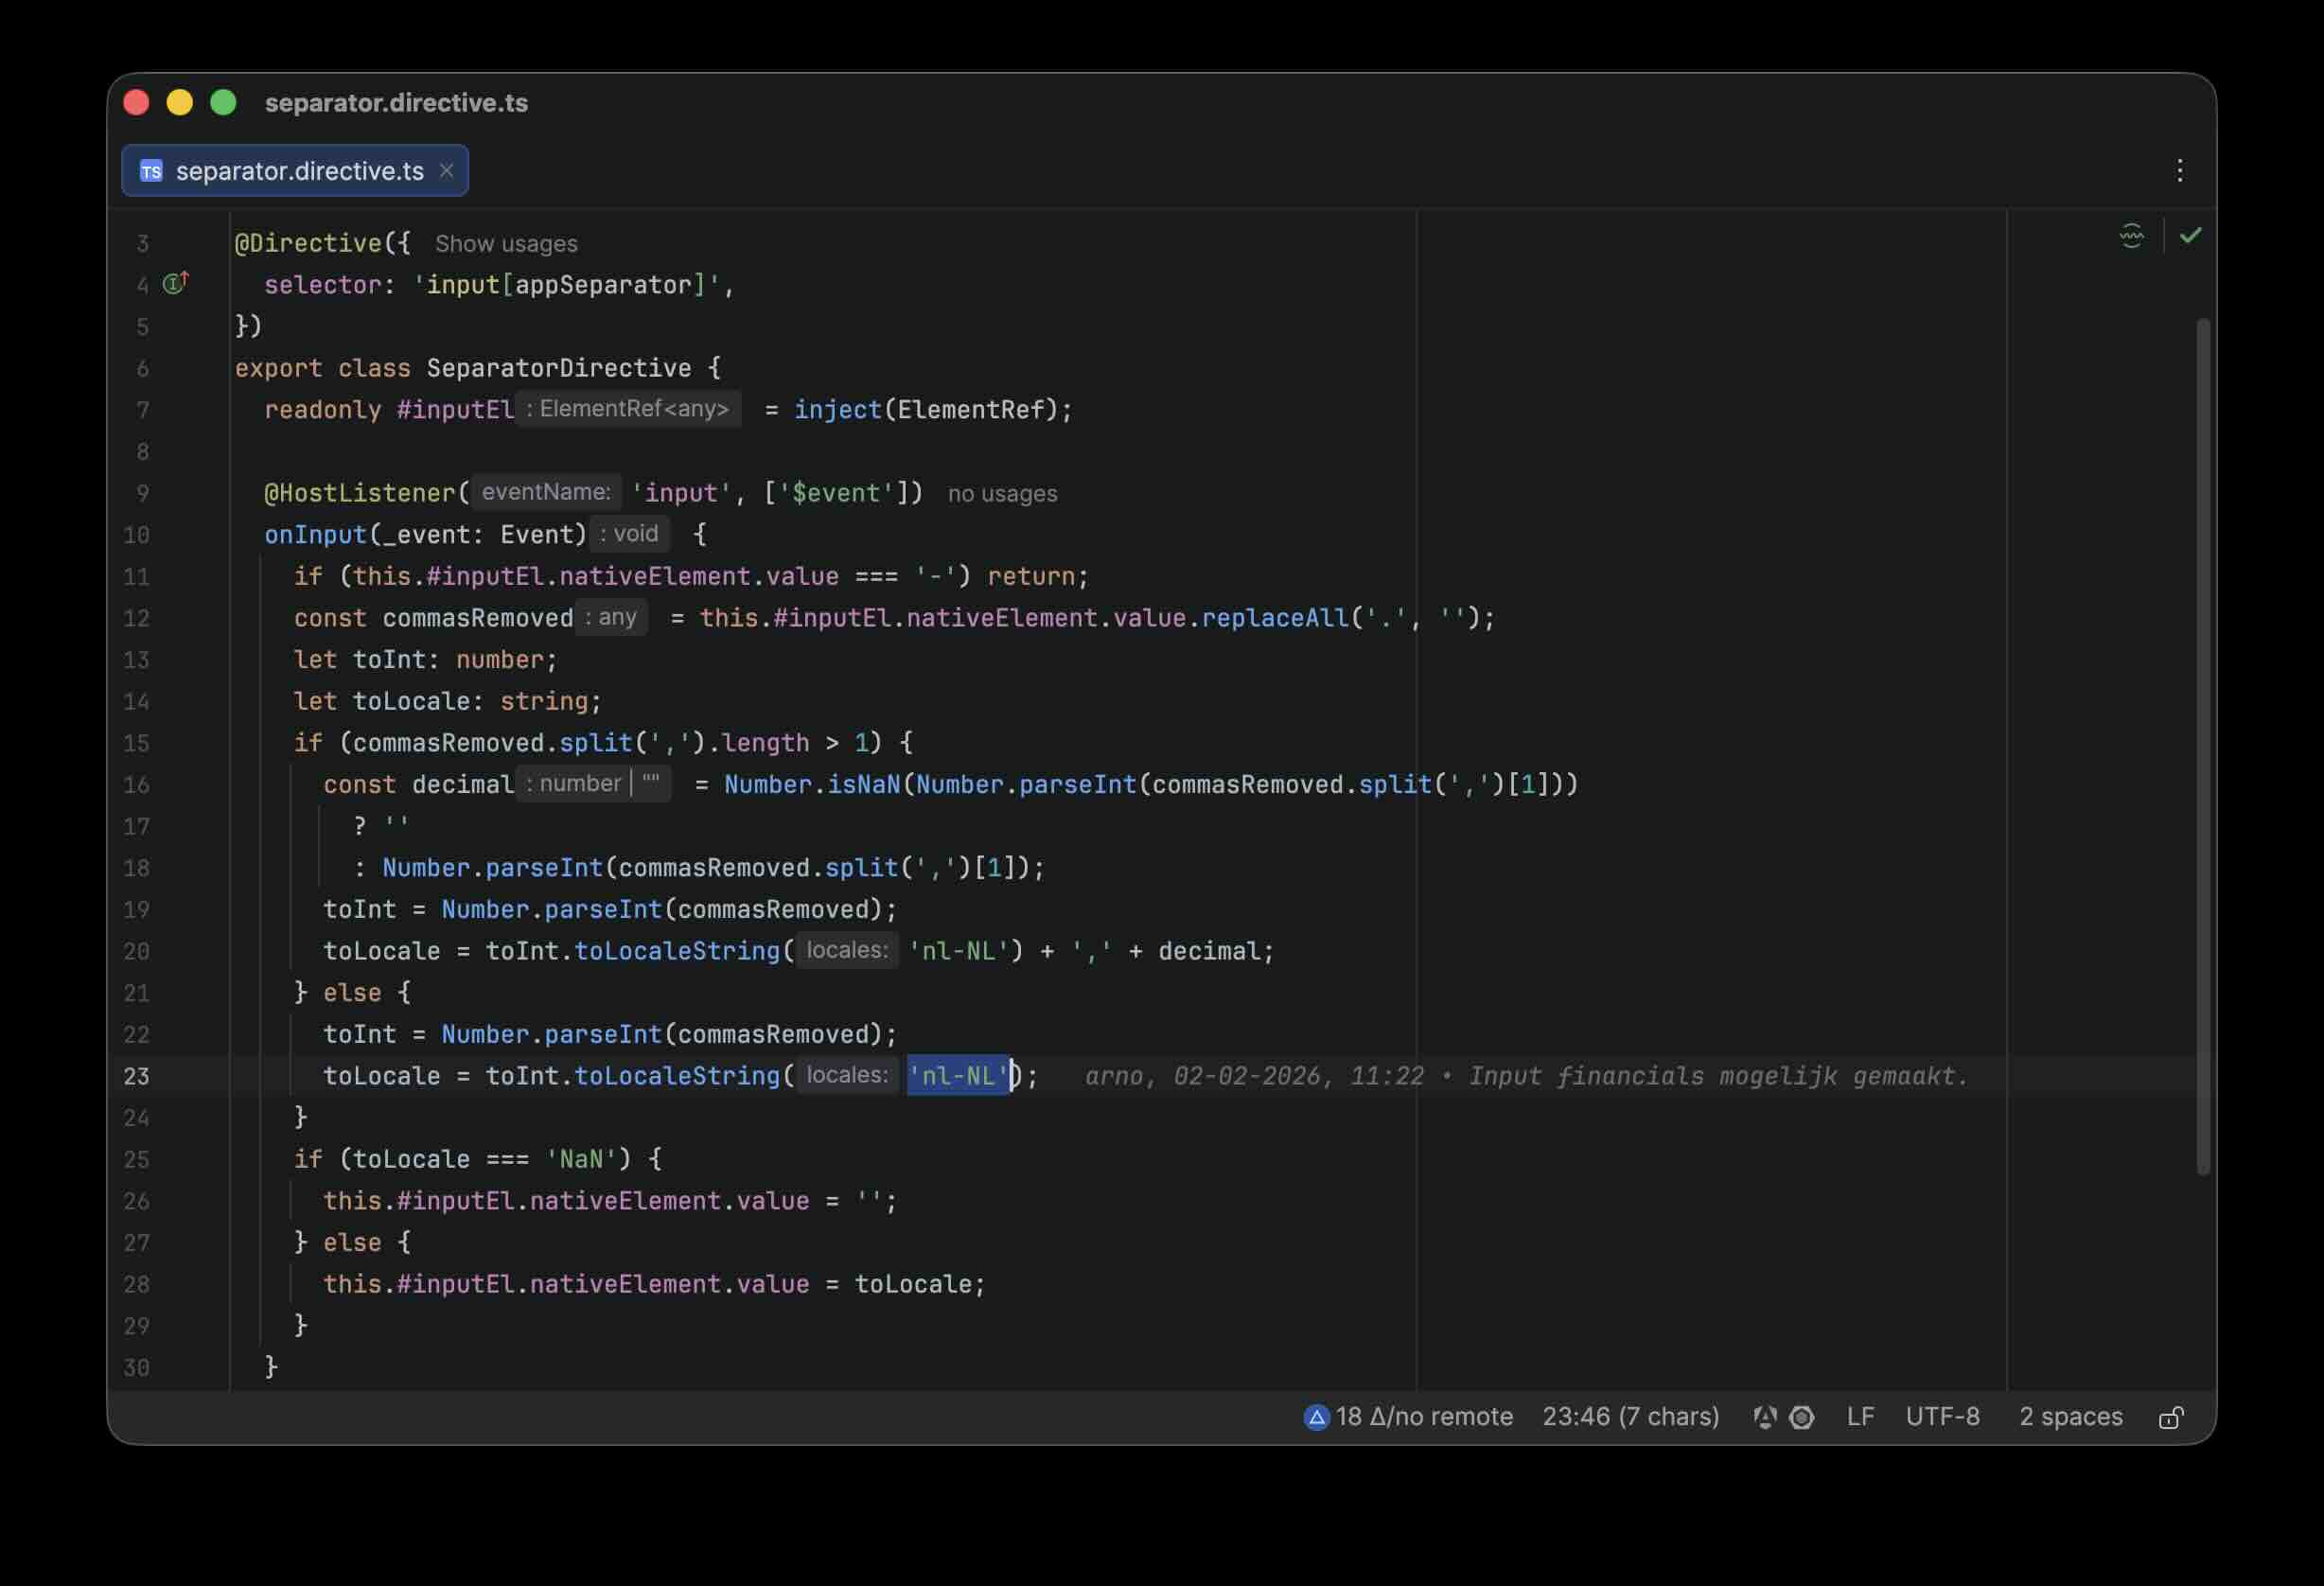Click the Angular icon in the status bar

coord(1765,1417)
